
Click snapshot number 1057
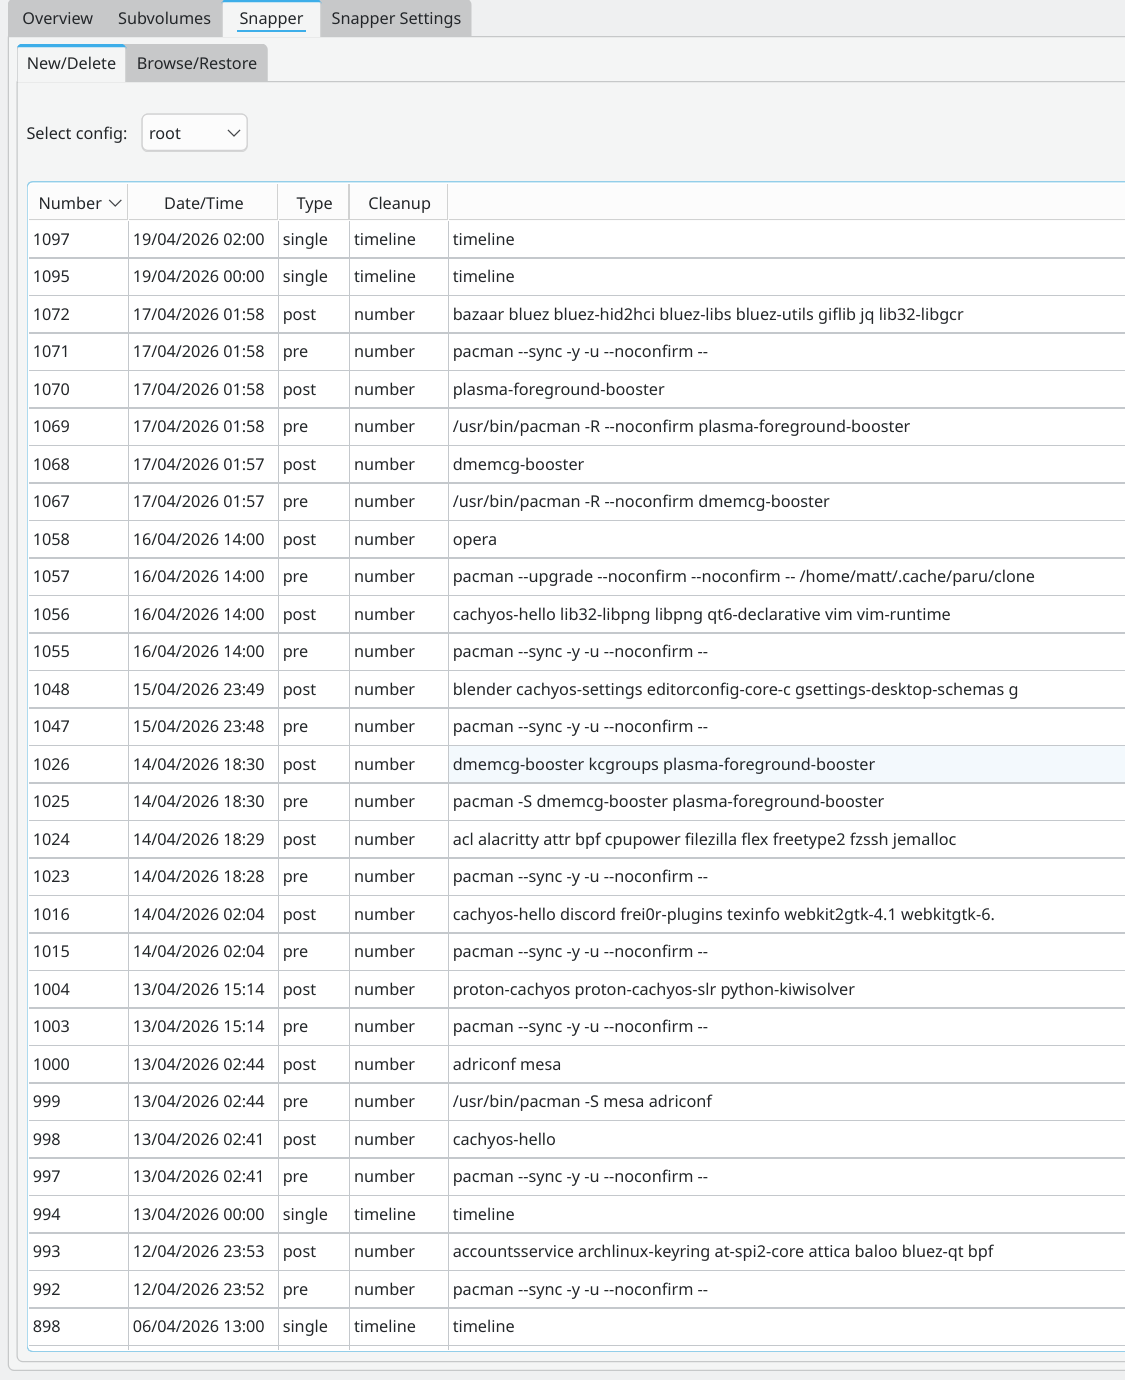pyautogui.click(x=51, y=576)
